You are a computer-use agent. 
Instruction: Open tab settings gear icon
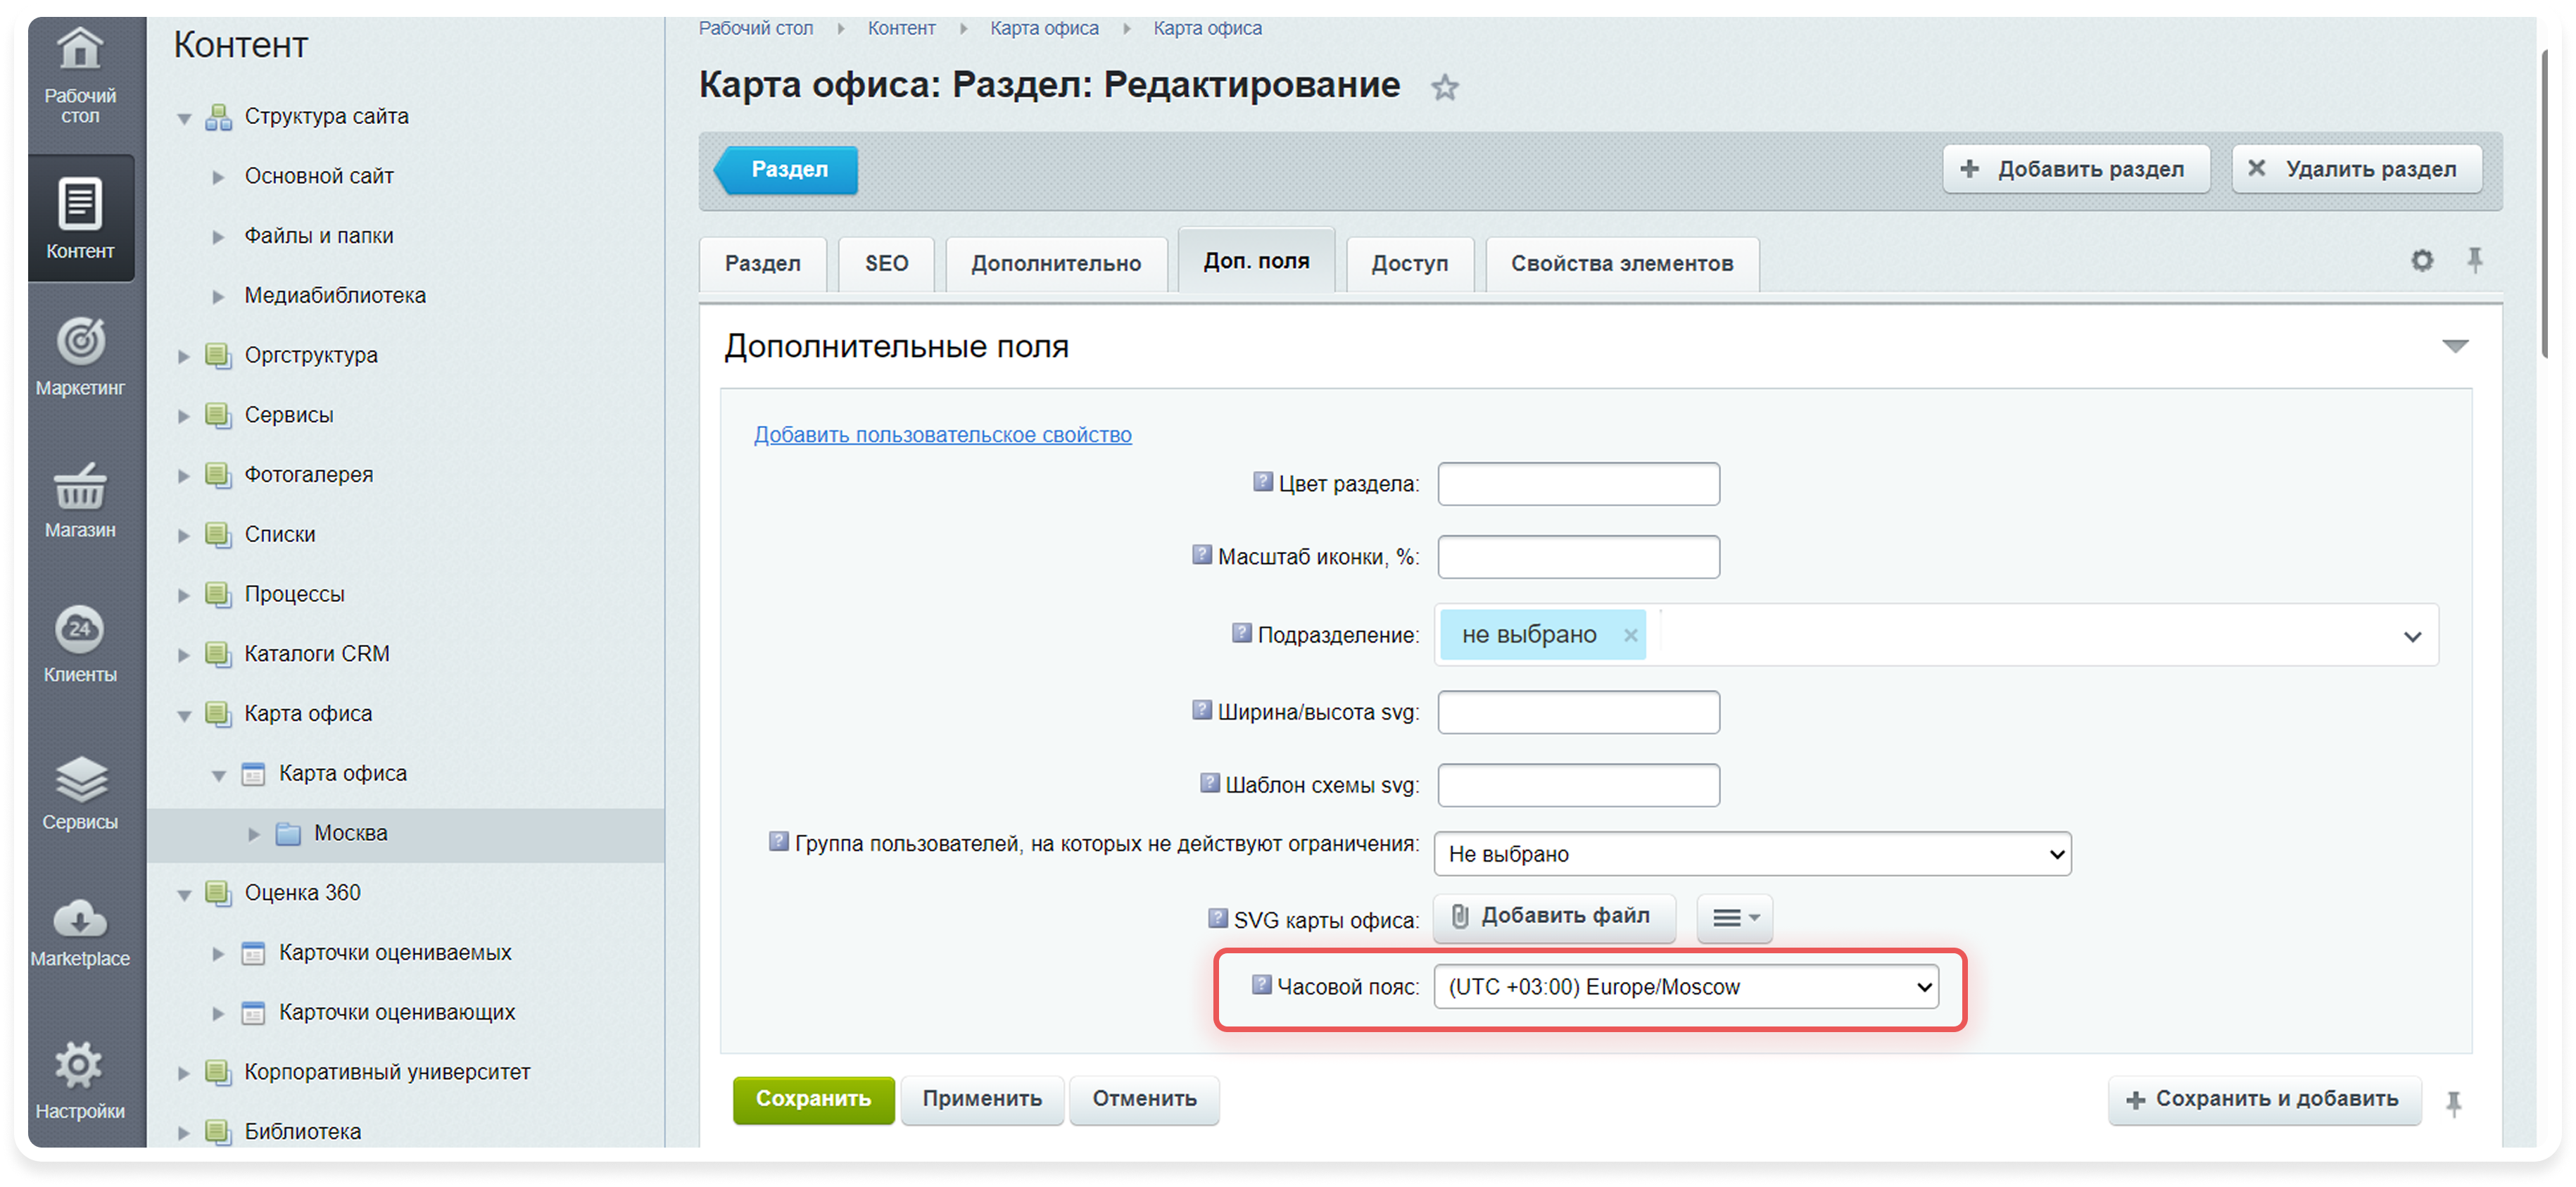[x=2421, y=261]
